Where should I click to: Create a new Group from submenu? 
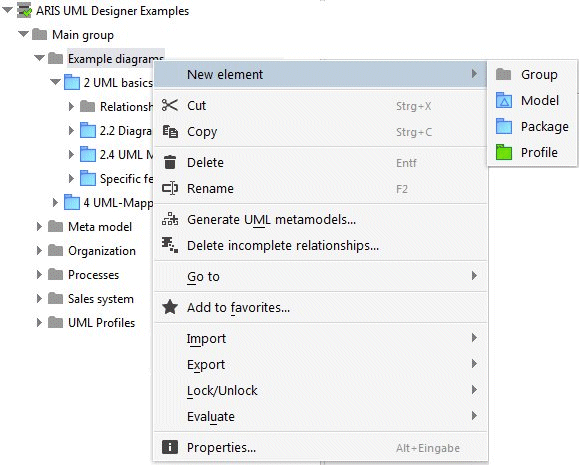coord(532,74)
